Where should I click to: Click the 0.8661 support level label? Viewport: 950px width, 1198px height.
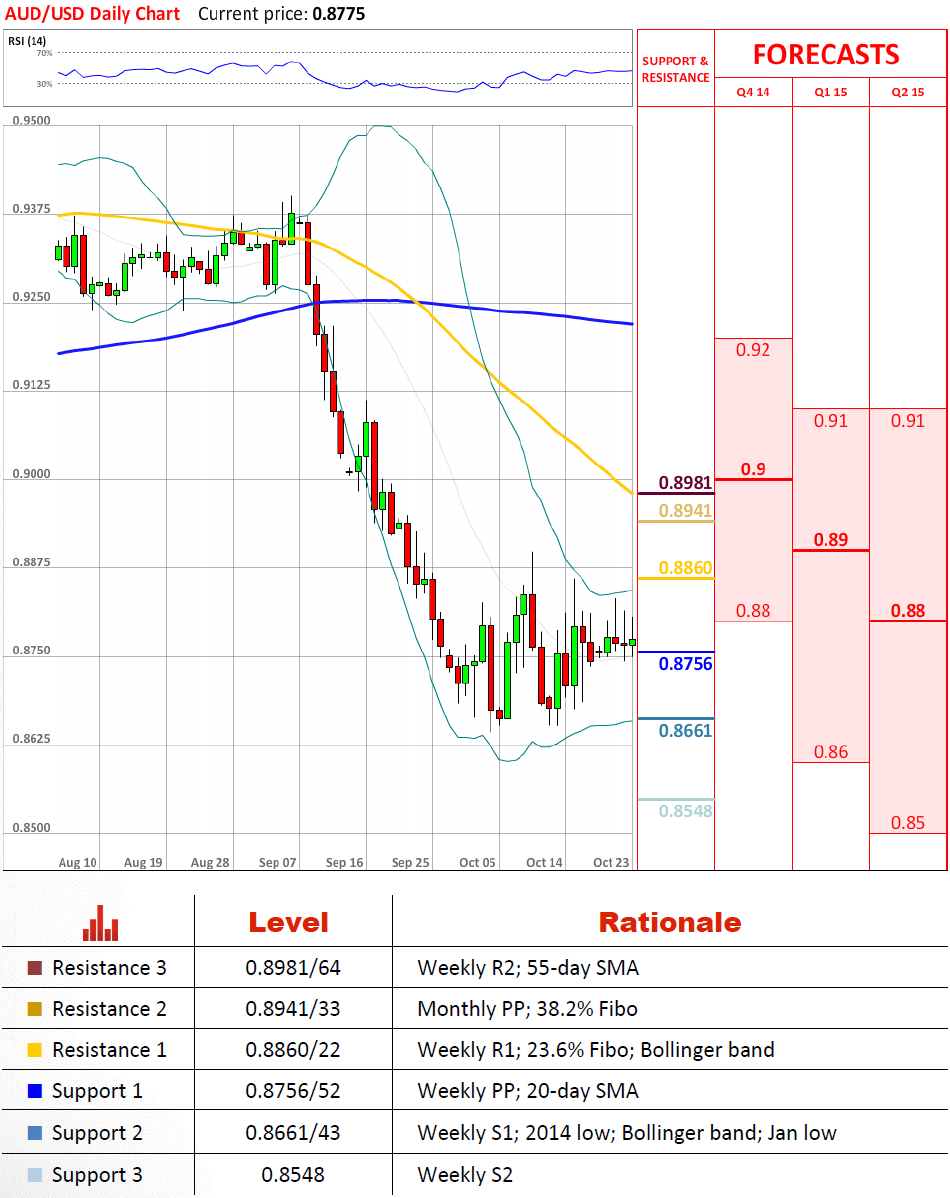click(686, 730)
